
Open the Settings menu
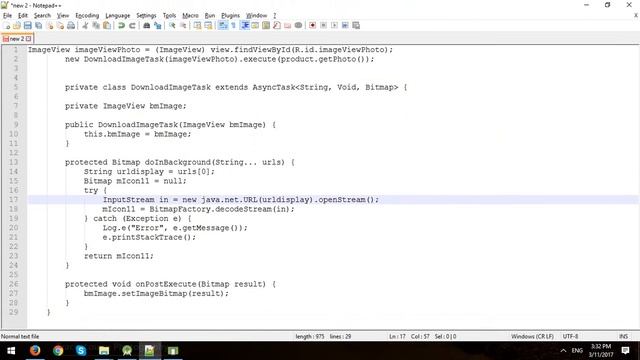[x=146, y=16]
